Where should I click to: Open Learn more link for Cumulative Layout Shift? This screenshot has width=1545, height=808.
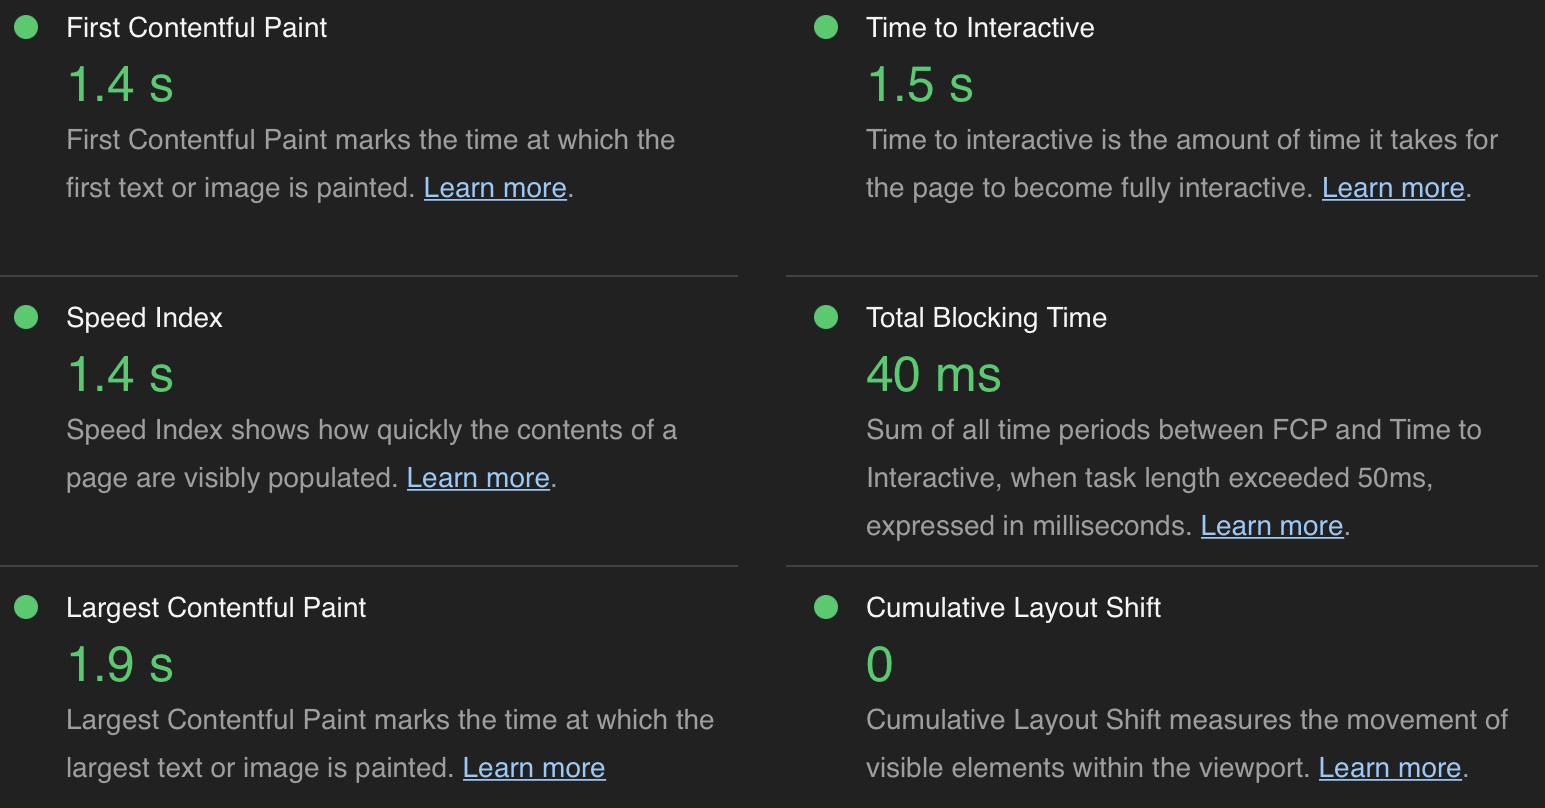pos(1390,768)
